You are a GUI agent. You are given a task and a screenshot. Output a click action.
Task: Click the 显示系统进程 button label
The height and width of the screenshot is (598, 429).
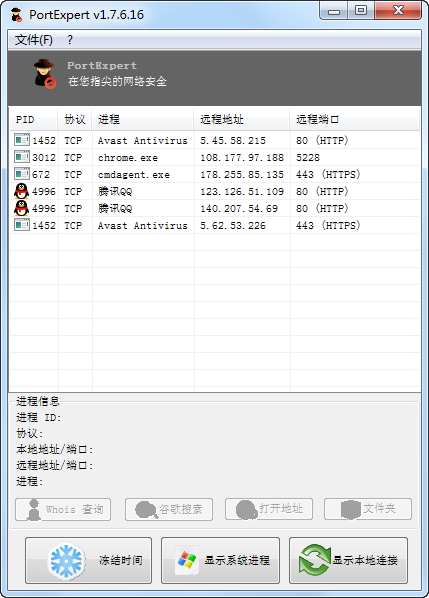pos(237,560)
